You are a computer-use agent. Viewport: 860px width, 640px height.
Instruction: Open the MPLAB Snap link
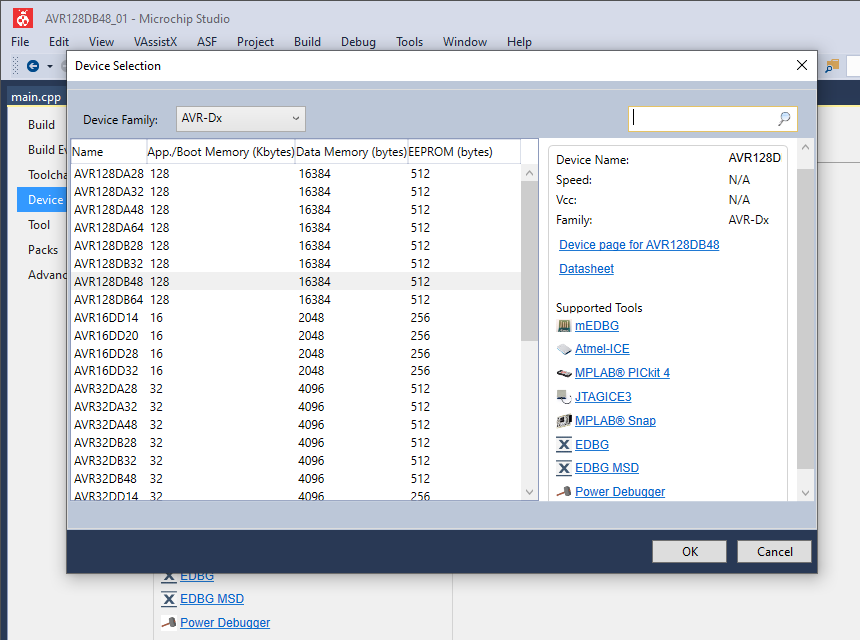tap(615, 421)
